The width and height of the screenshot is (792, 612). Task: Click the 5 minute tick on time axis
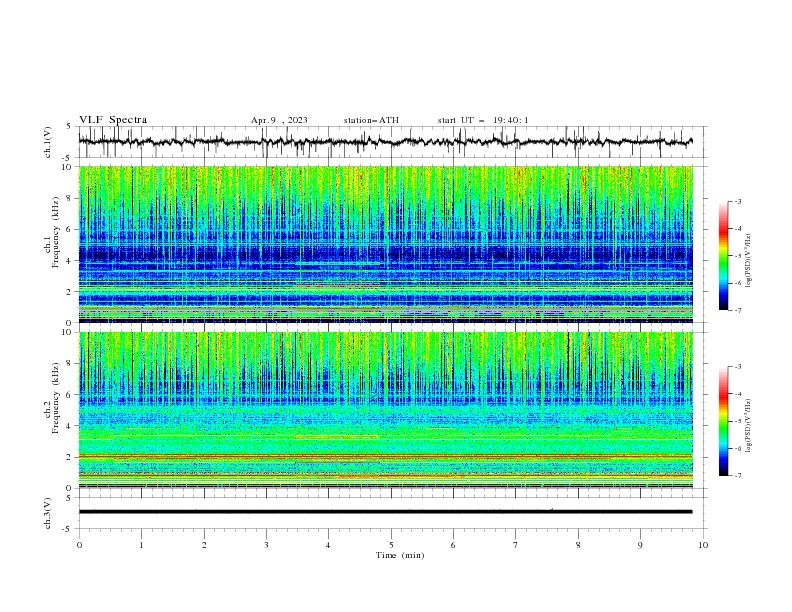[x=391, y=545]
